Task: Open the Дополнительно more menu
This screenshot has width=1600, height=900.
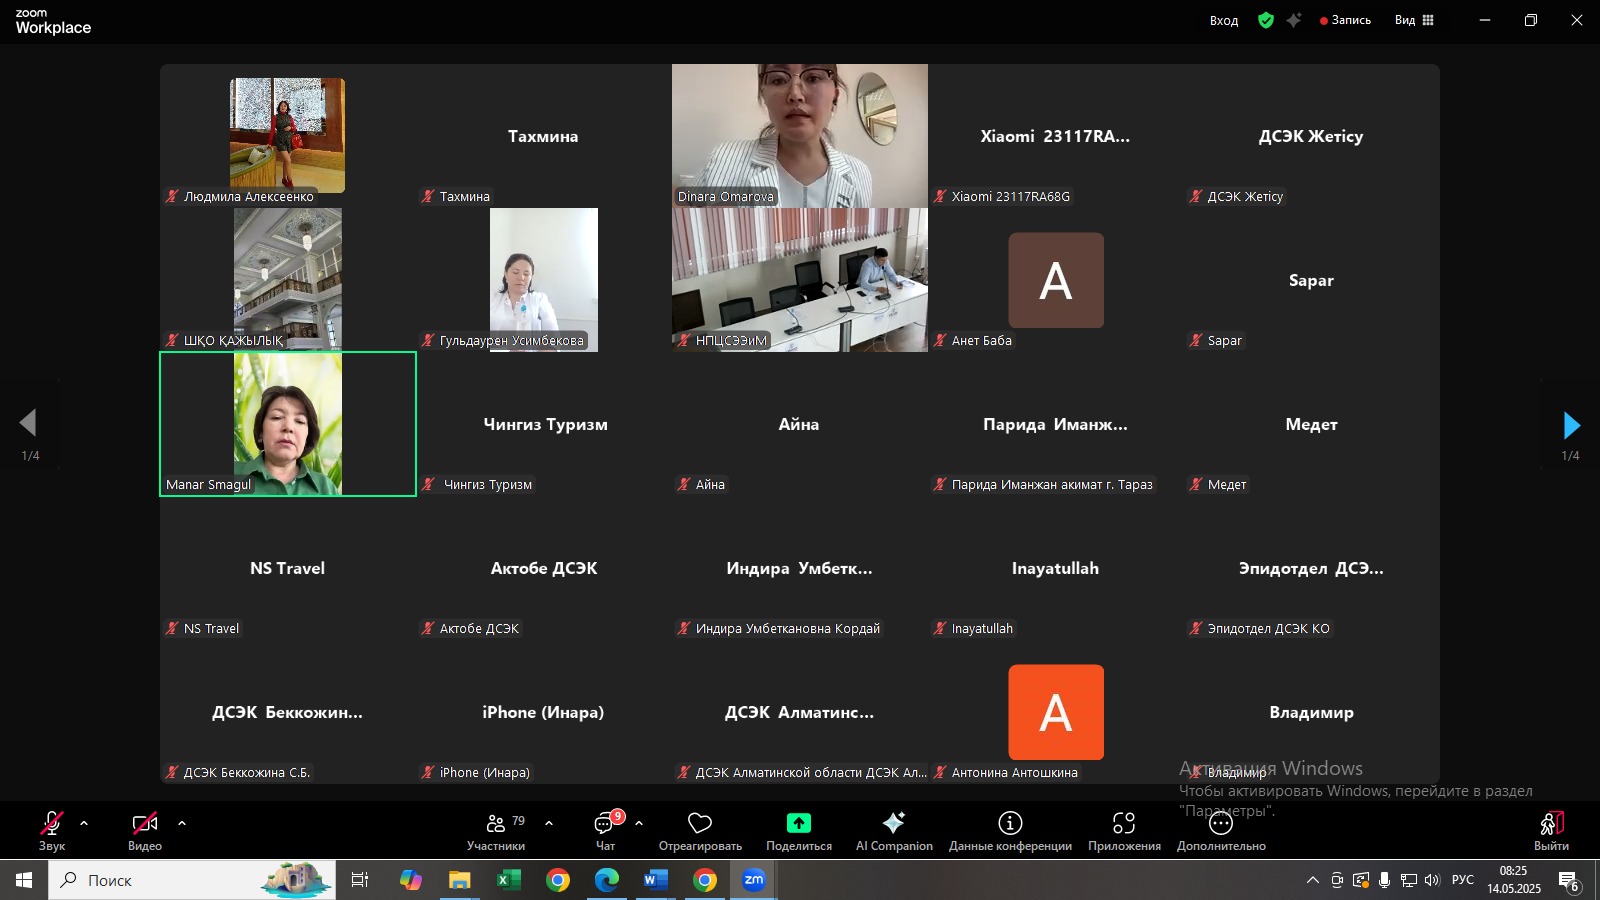Action: tap(1221, 824)
